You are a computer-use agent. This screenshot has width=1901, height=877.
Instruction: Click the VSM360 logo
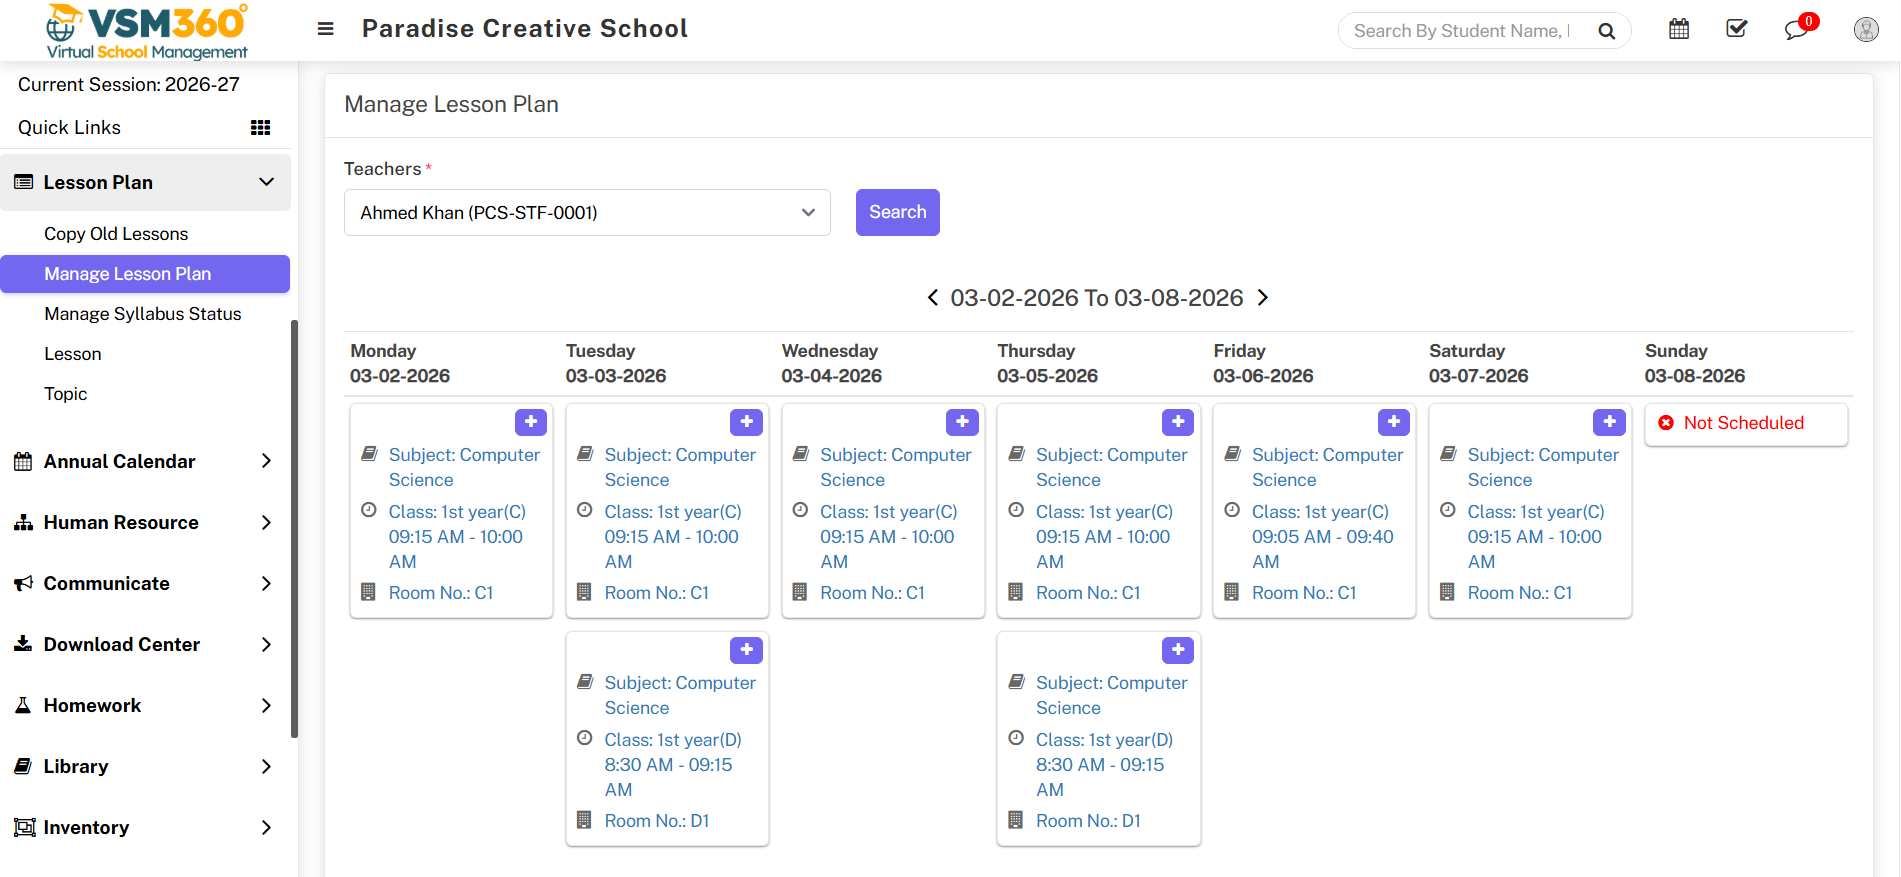pyautogui.click(x=147, y=31)
